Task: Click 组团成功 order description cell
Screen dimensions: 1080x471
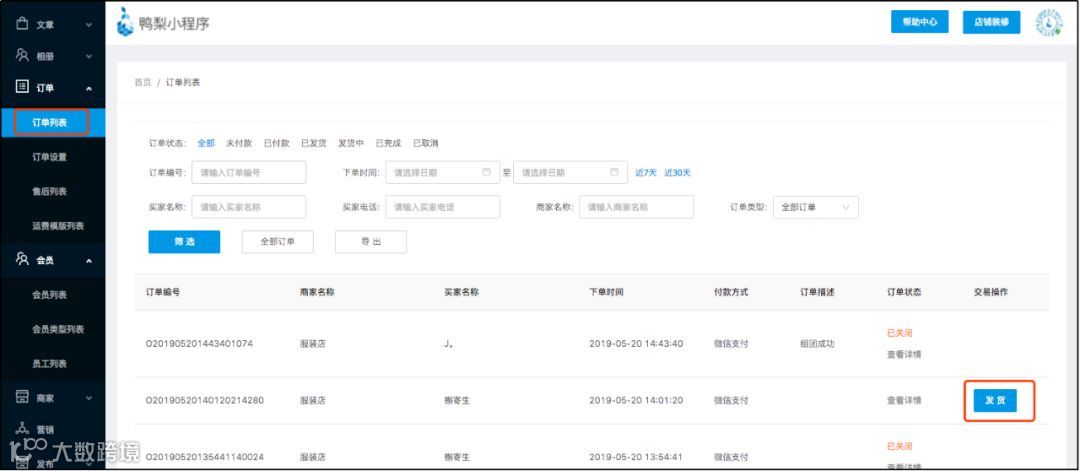Action: [816, 343]
